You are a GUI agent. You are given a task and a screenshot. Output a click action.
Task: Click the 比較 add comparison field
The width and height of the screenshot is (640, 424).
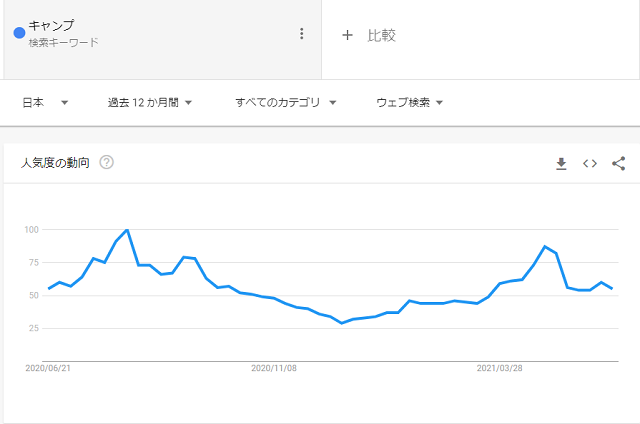click(x=480, y=39)
